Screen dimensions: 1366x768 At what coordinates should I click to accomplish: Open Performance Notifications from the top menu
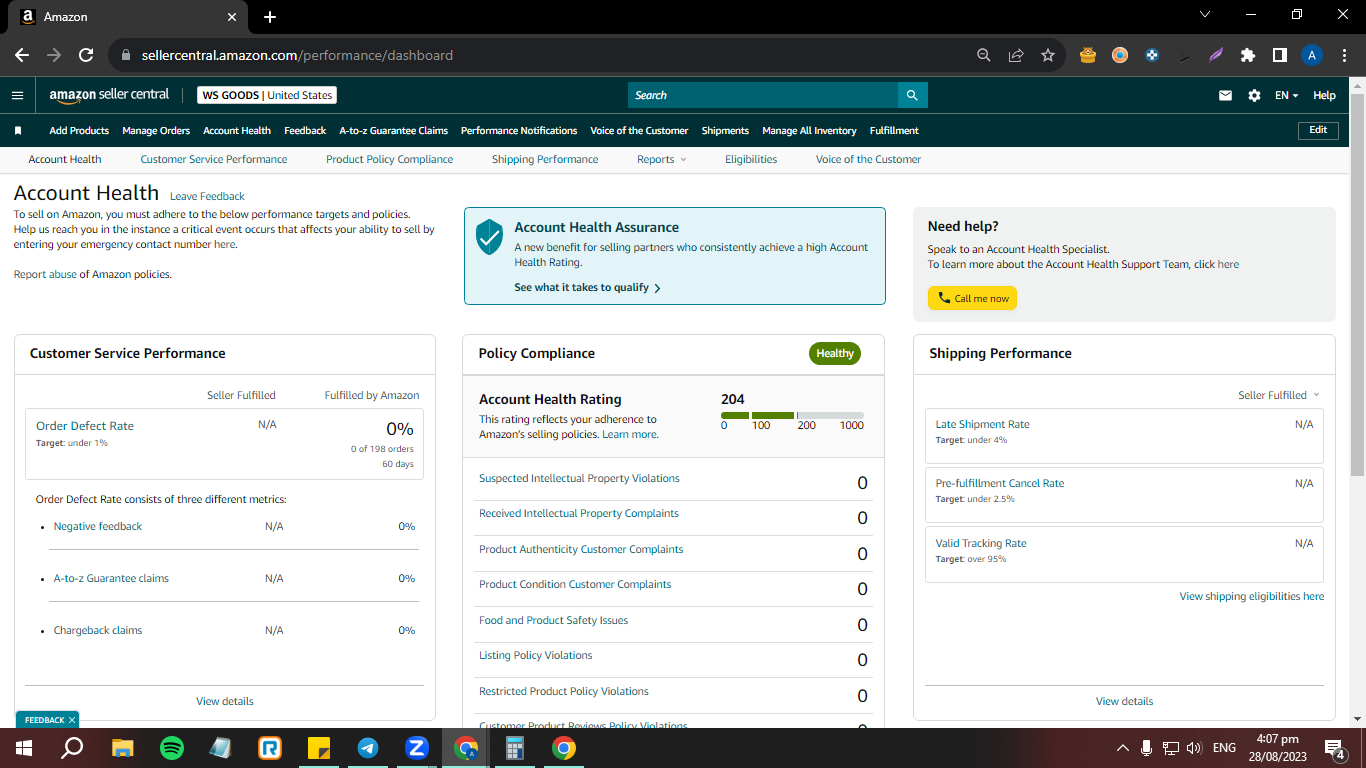click(519, 131)
